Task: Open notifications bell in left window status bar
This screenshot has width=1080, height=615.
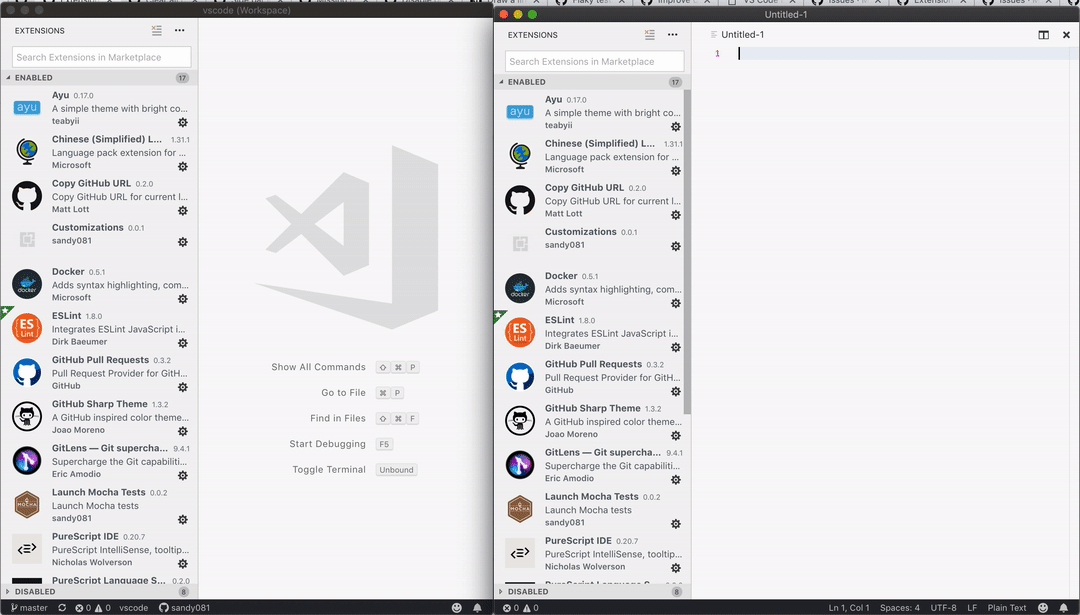Action: (477, 607)
